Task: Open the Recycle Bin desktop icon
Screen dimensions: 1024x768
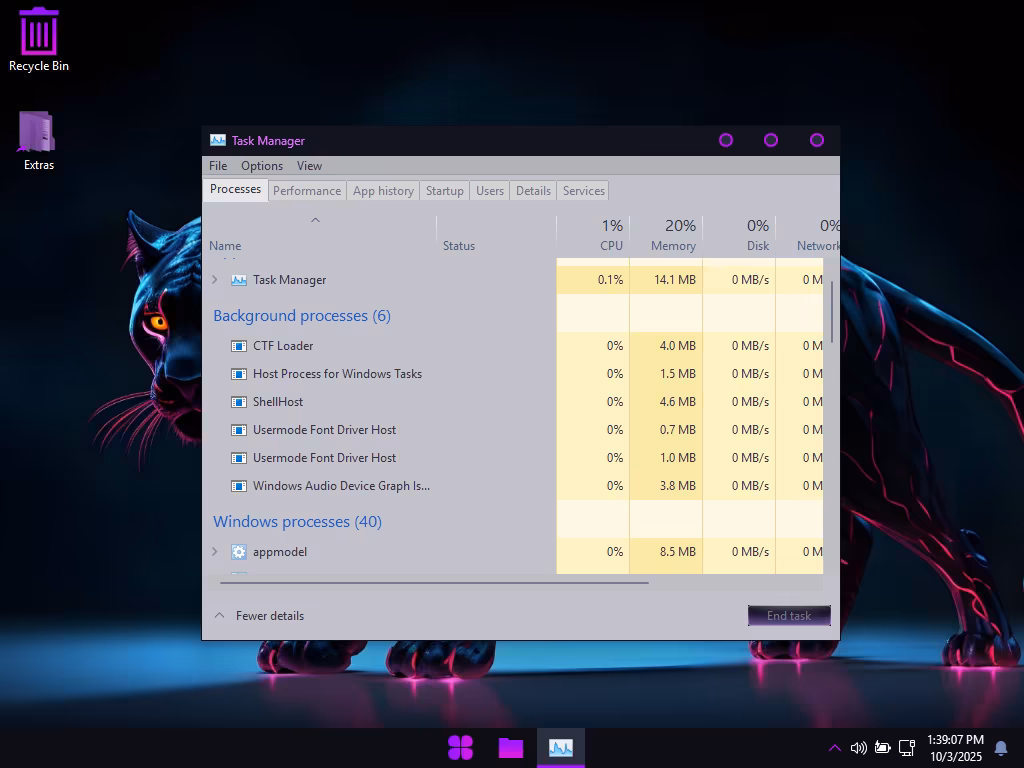Action: point(39,39)
